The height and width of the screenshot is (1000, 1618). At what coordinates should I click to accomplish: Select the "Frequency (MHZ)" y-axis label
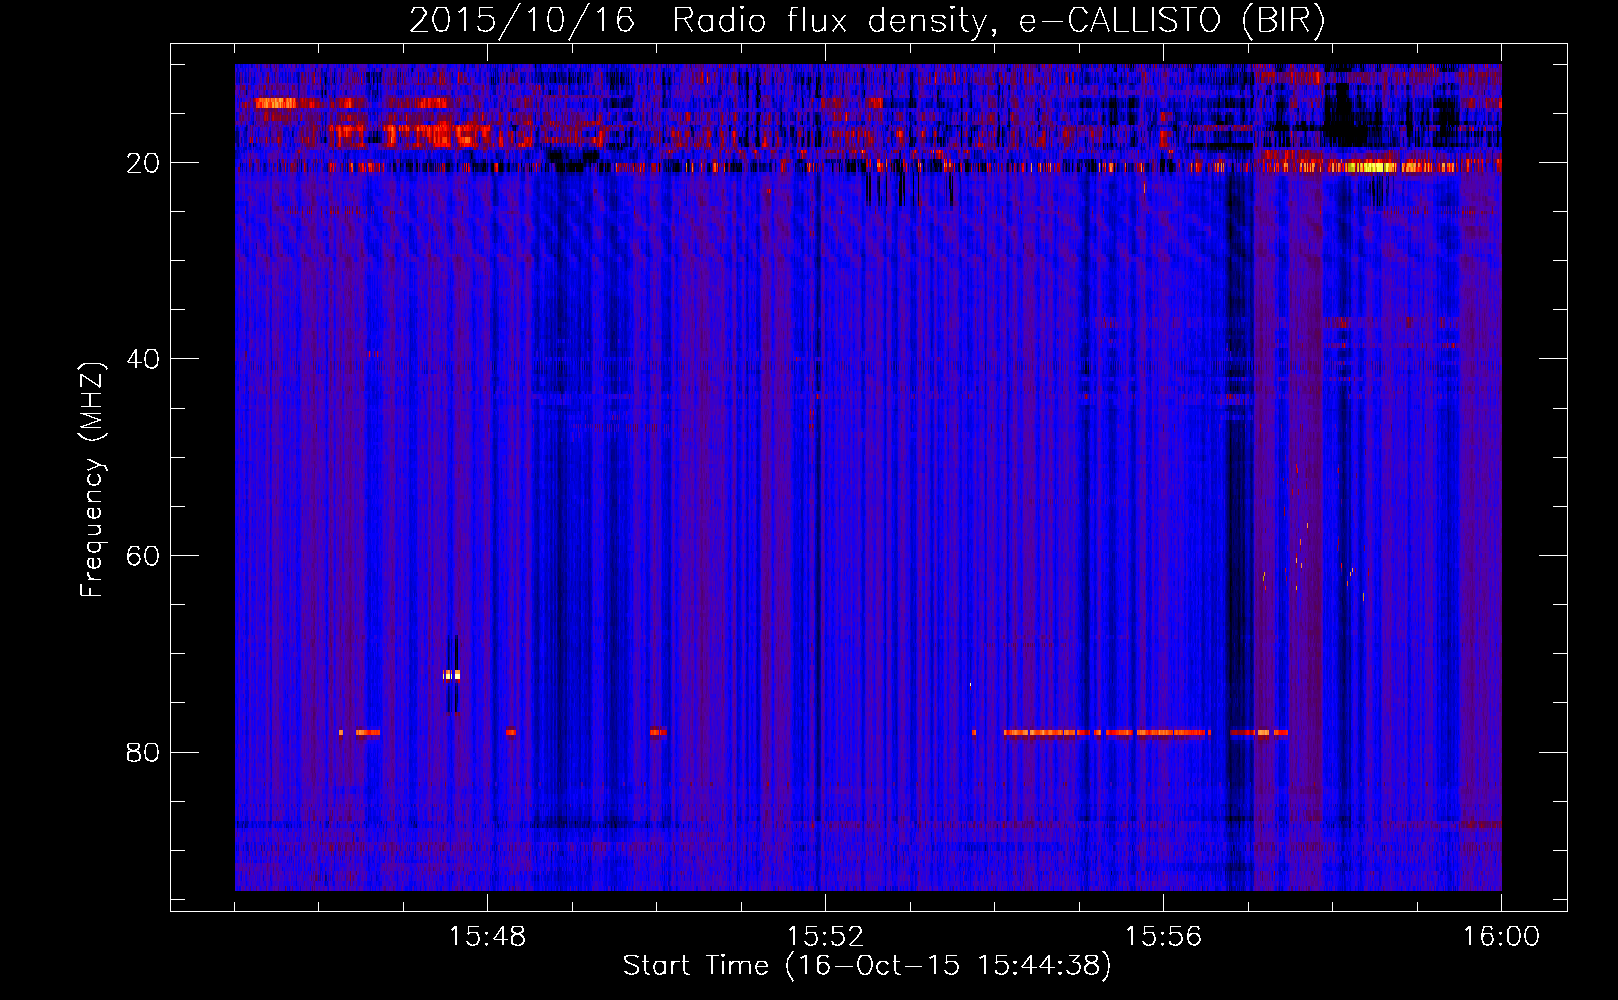click(92, 480)
